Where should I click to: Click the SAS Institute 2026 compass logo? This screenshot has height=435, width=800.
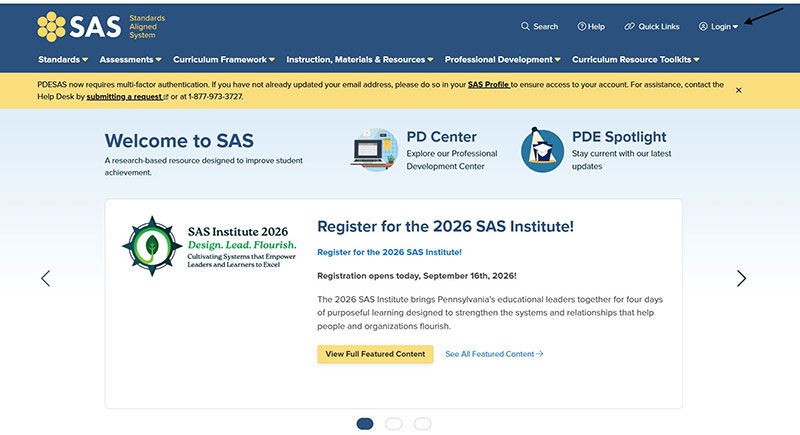[x=152, y=246]
